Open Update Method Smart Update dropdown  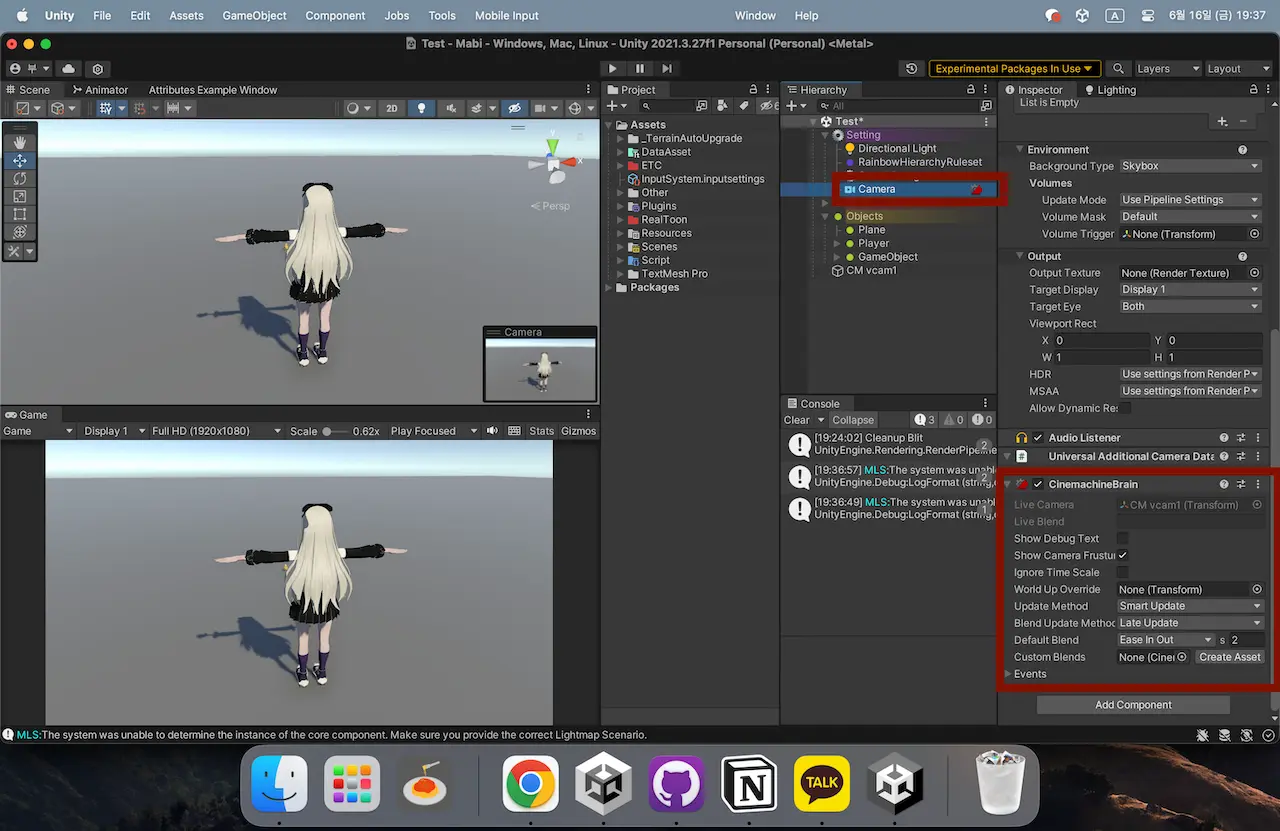[1190, 606]
